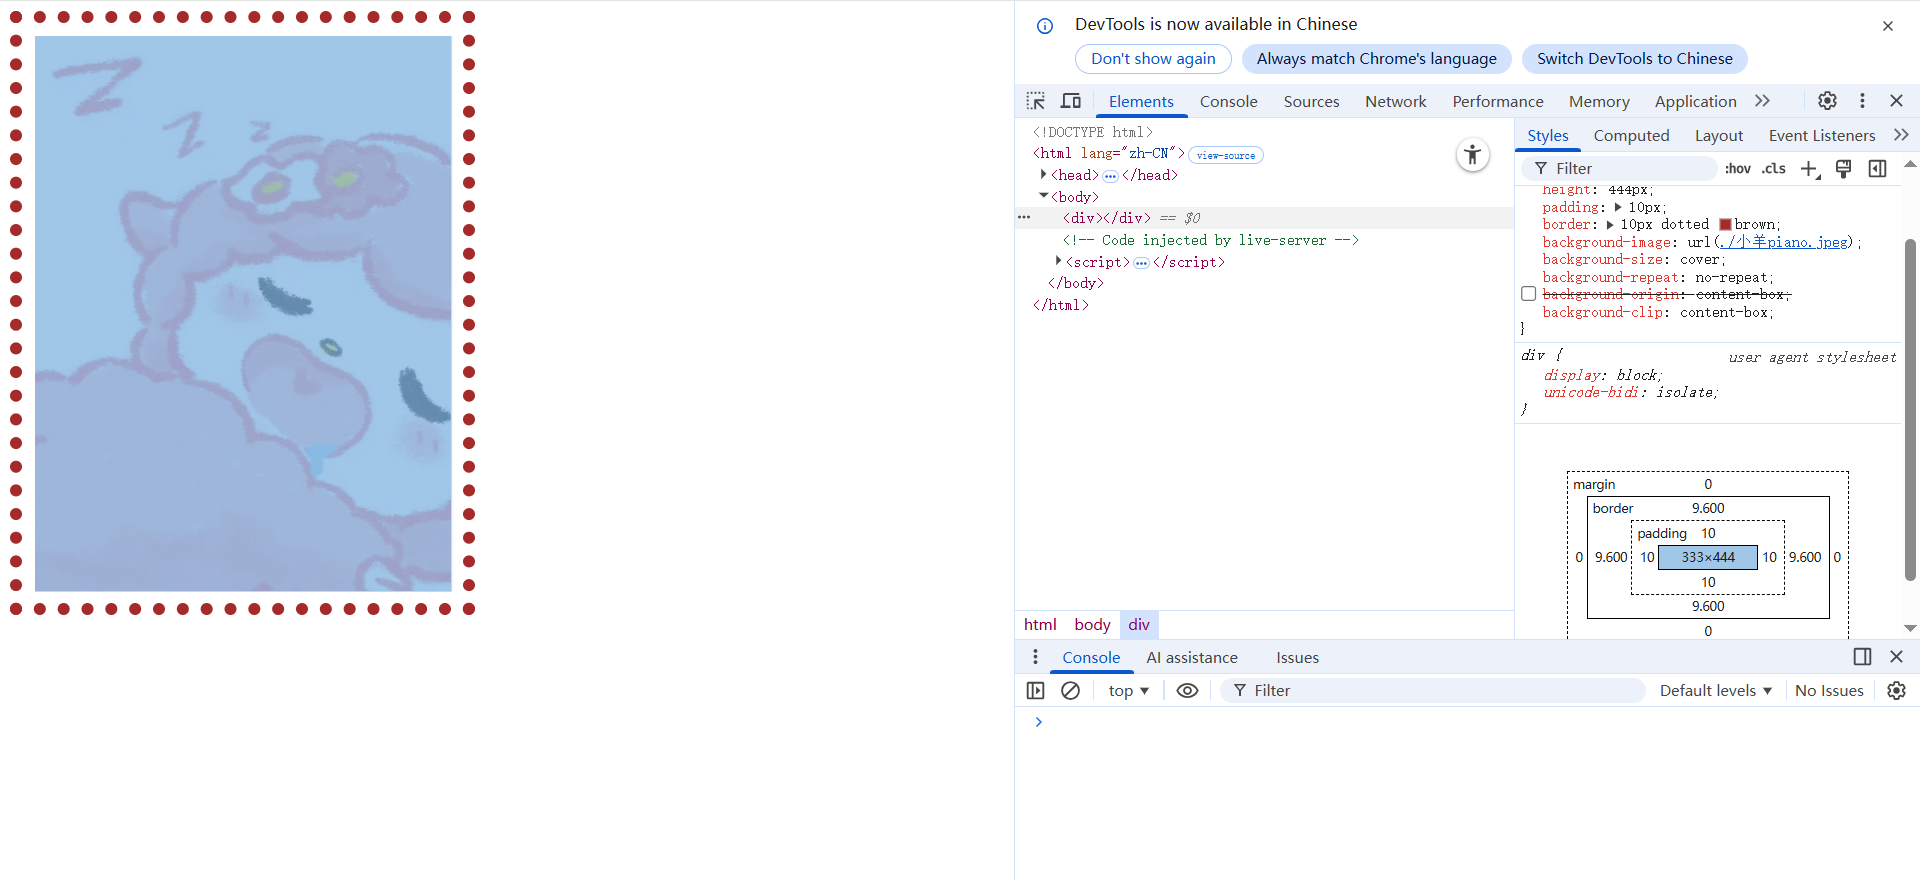Select the Elements tab

click(x=1141, y=102)
